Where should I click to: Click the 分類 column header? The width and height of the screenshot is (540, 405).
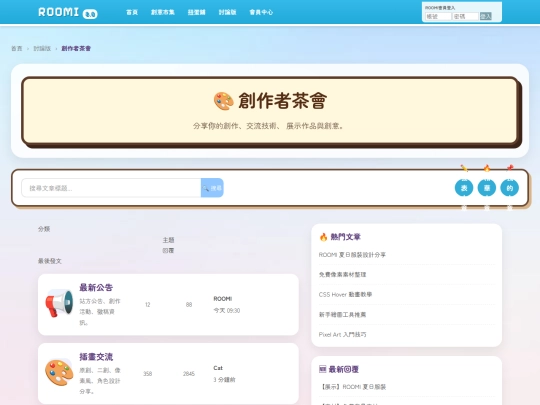(x=44, y=229)
